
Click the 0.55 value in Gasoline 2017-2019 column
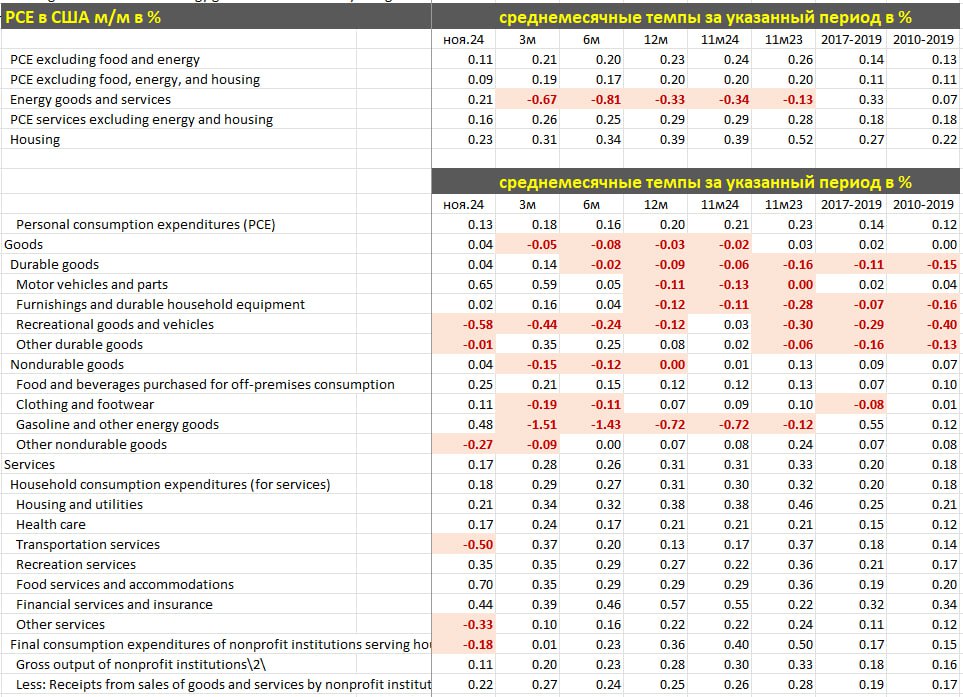(x=871, y=425)
